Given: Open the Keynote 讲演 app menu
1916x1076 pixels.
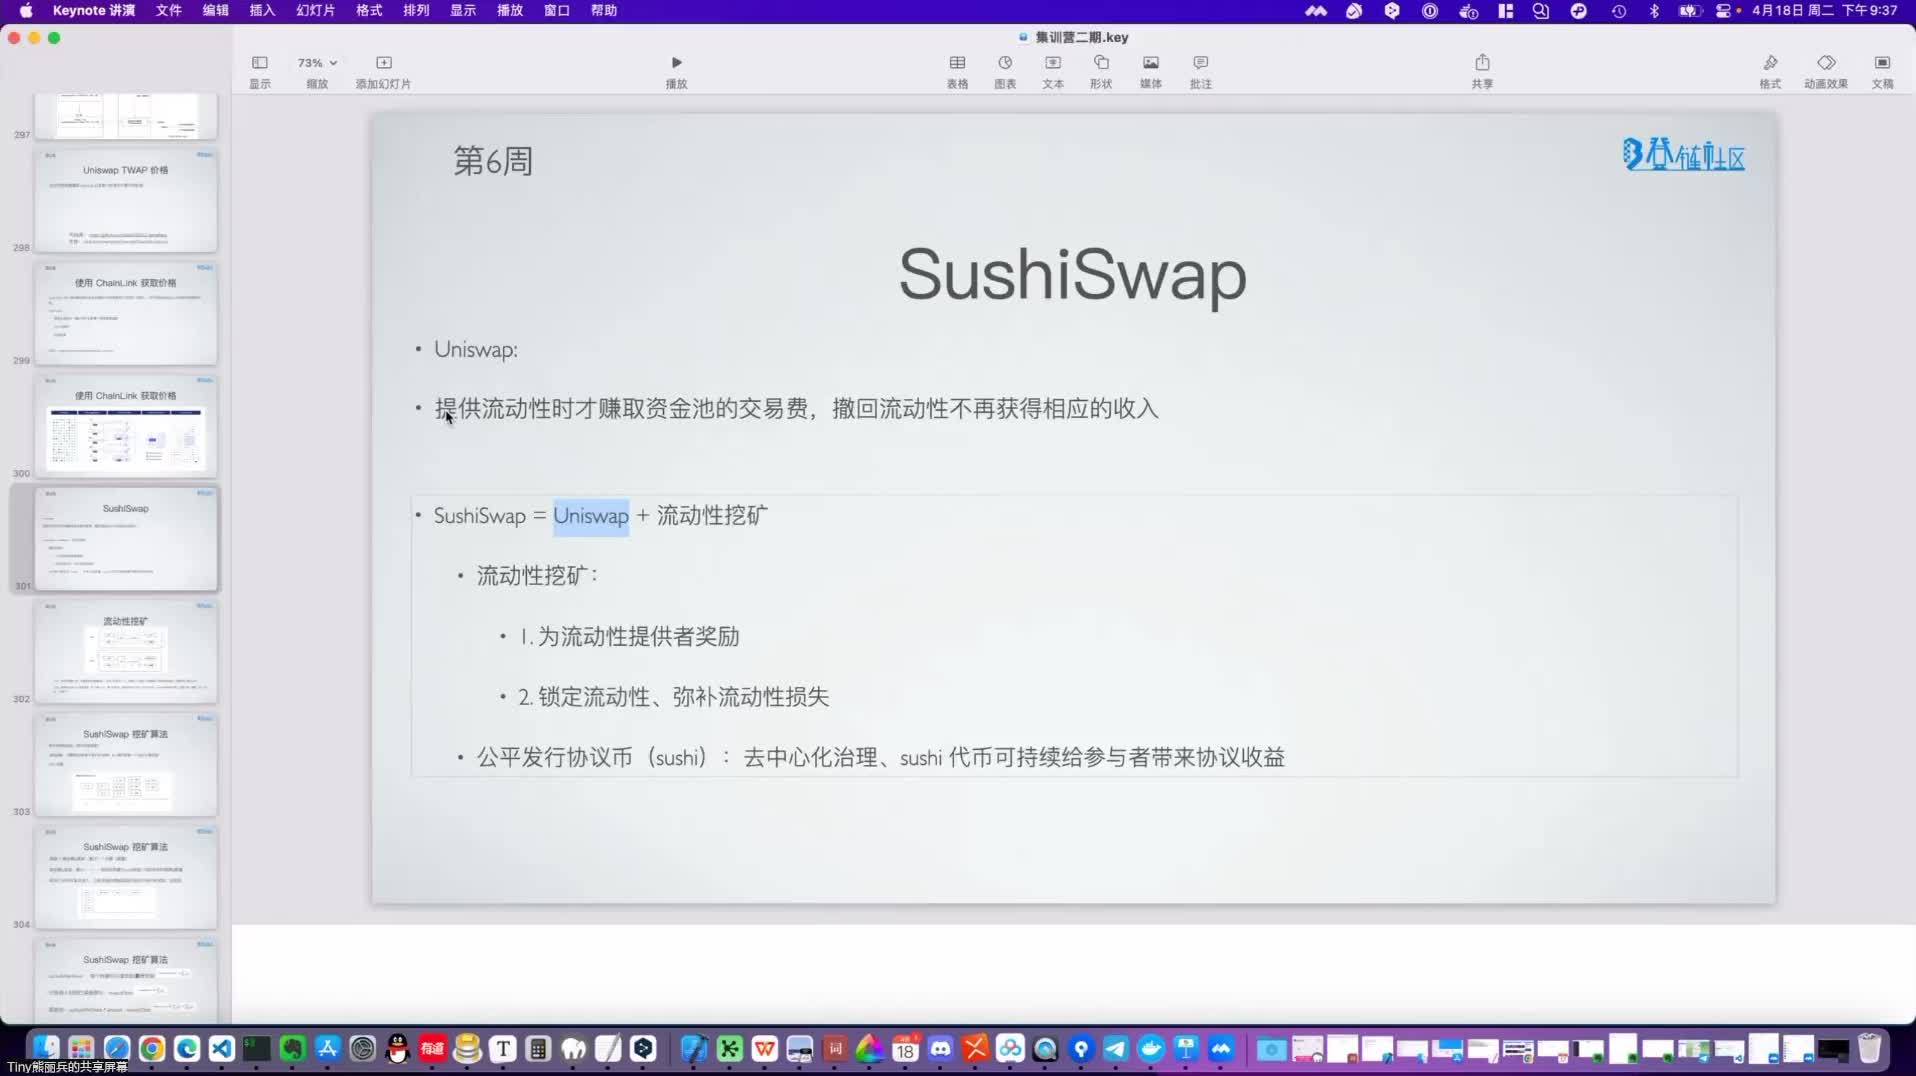Looking at the screenshot, I should (x=94, y=10).
